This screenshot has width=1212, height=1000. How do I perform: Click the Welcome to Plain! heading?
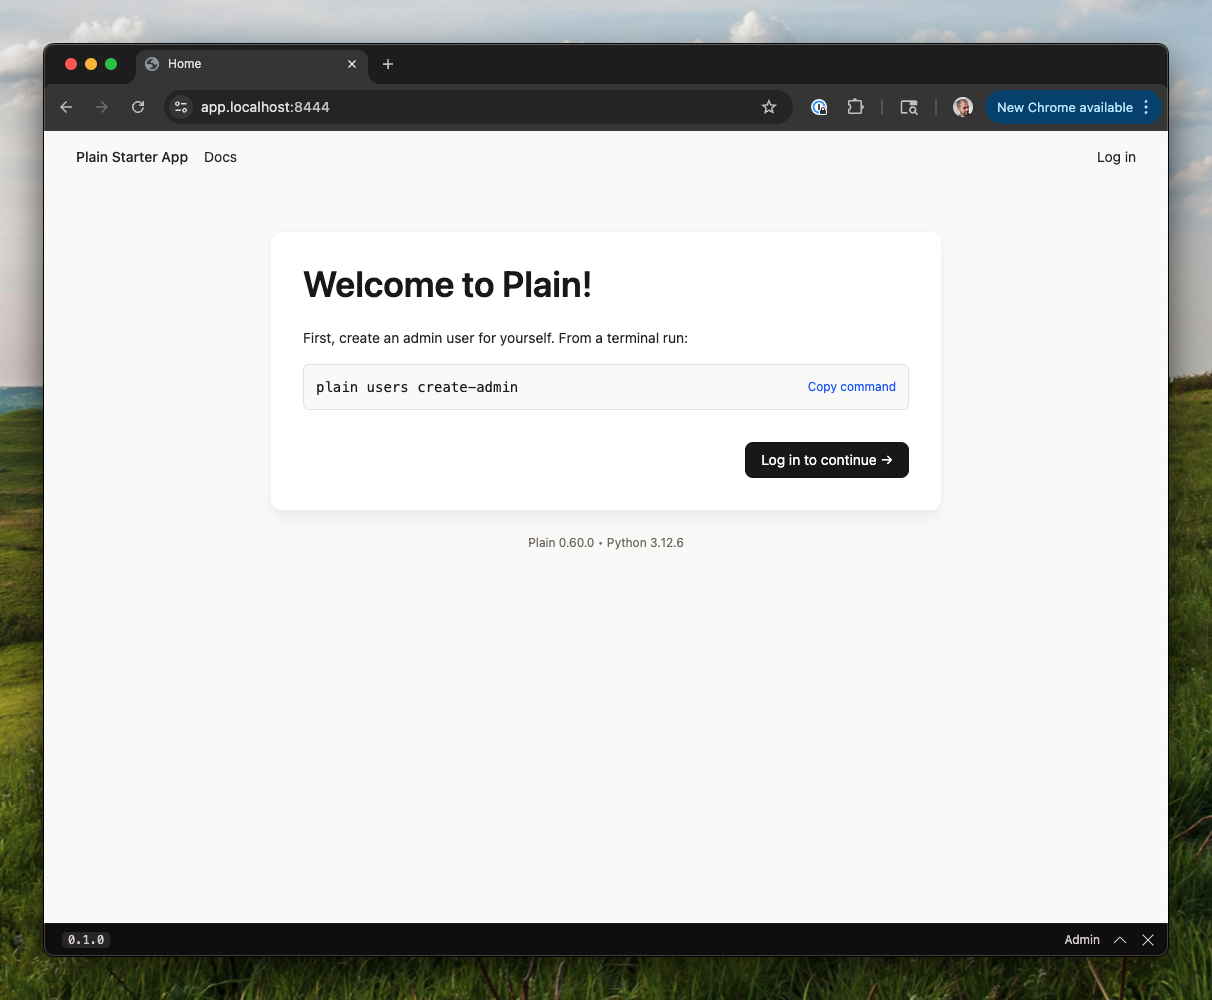tap(447, 285)
